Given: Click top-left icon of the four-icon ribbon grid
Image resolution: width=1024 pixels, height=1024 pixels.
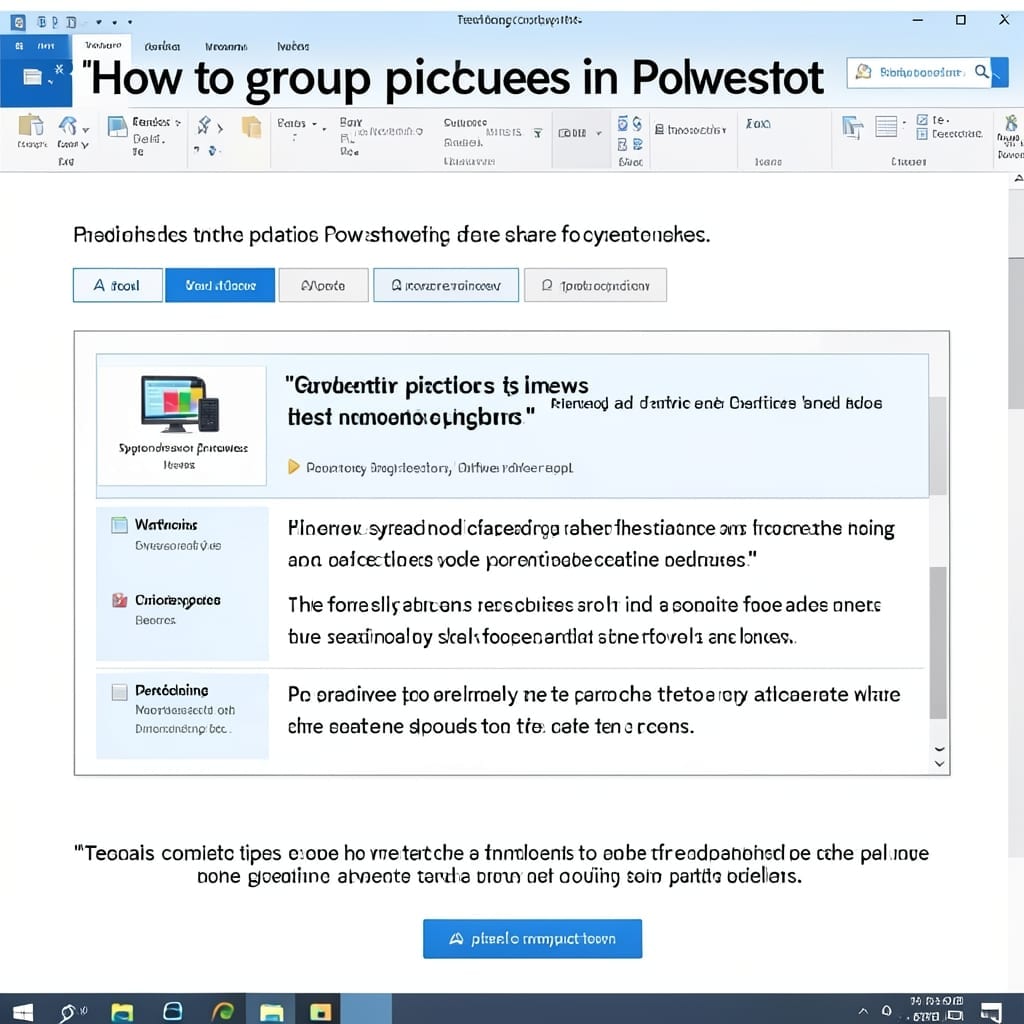Looking at the screenshot, I should 622,123.
